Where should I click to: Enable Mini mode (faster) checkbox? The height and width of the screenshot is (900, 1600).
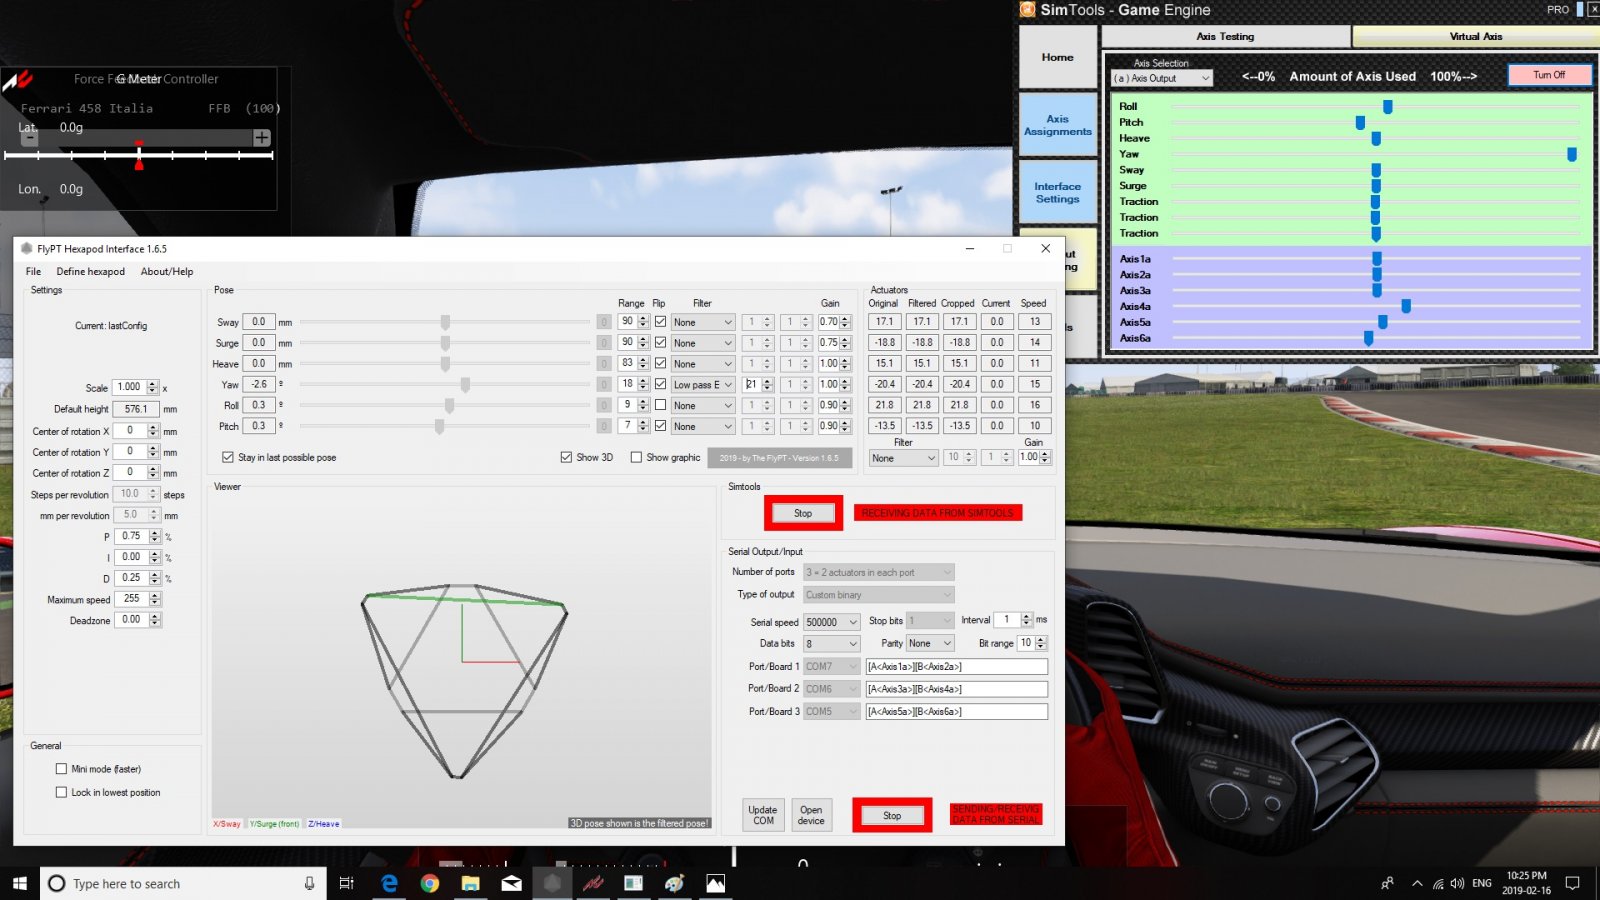pyautogui.click(x=62, y=769)
